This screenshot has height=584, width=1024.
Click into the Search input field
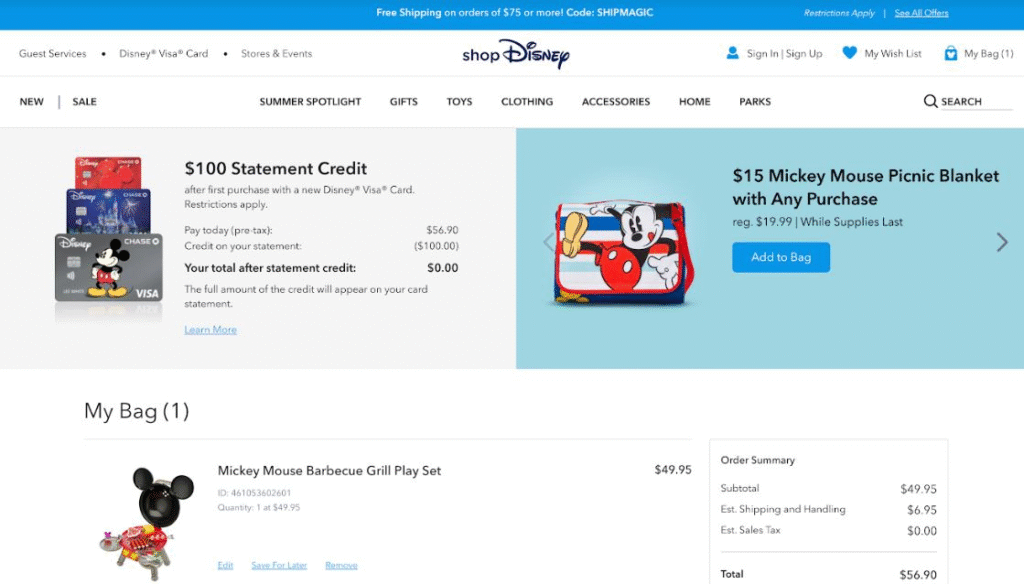(975, 102)
